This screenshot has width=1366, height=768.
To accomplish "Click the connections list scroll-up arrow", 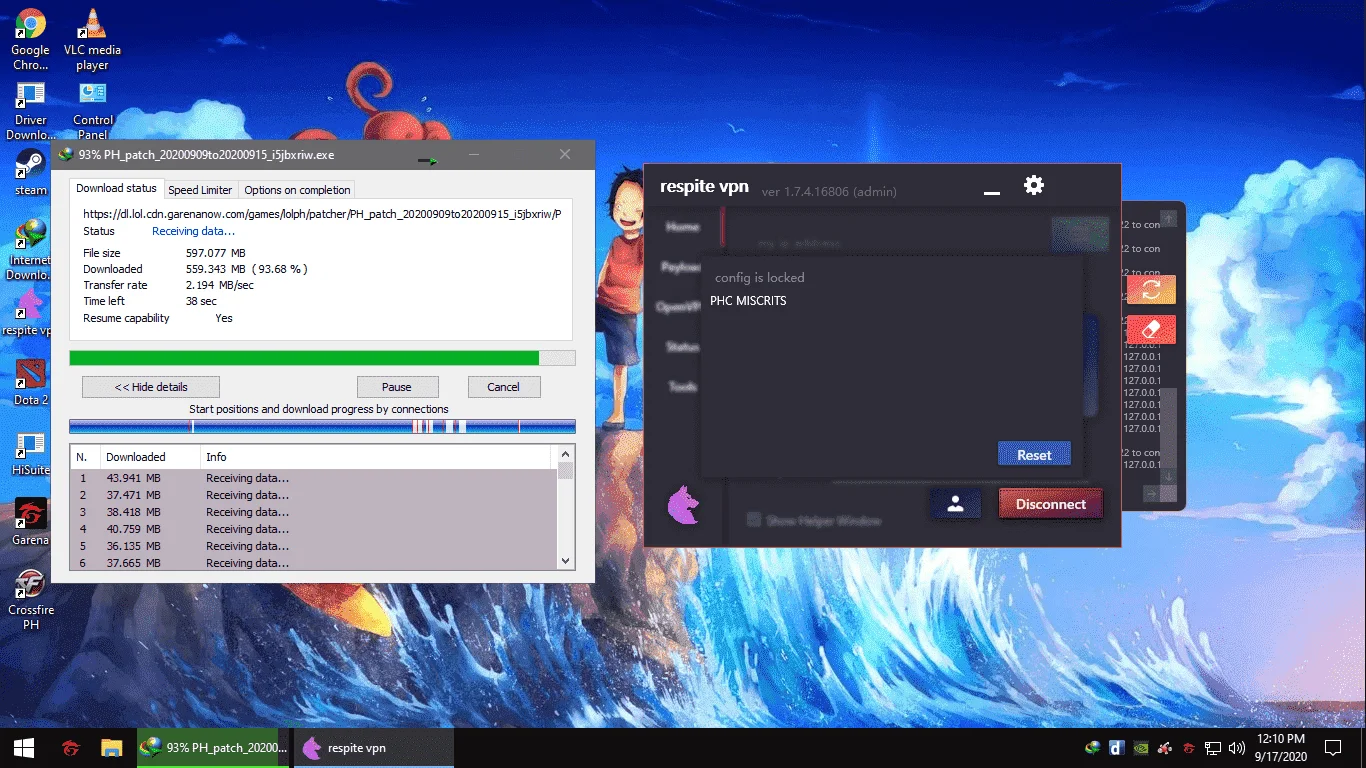I will point(566,454).
